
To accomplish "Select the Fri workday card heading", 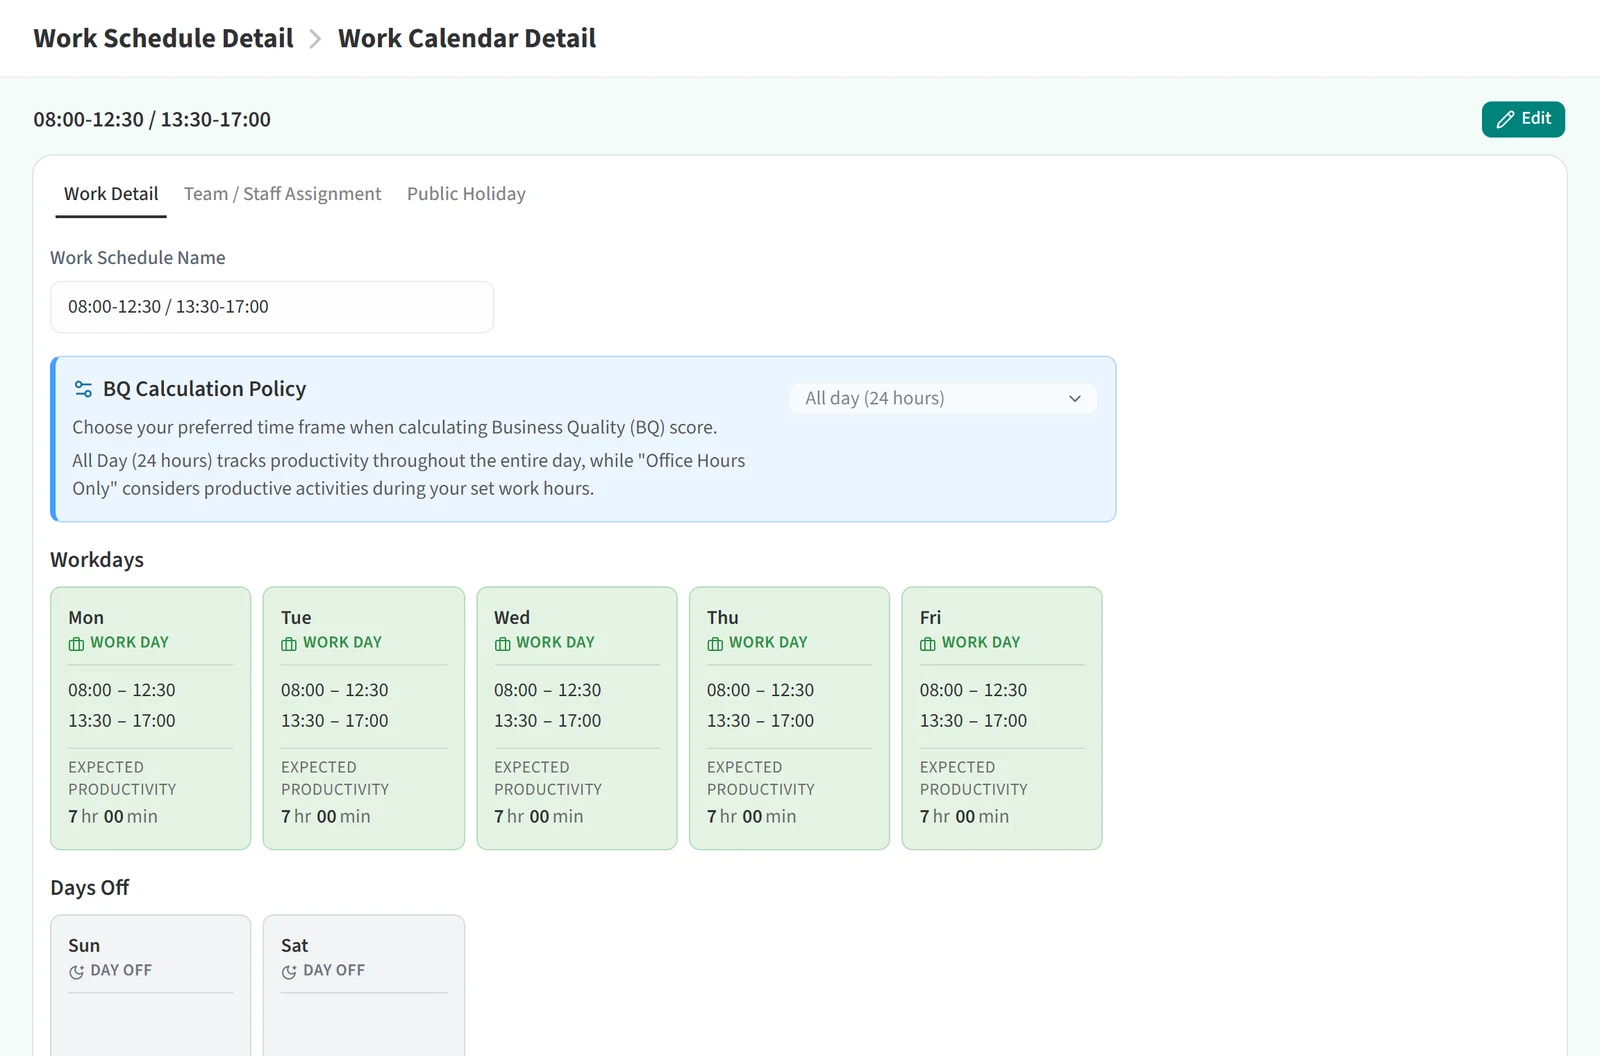I will point(931,618).
